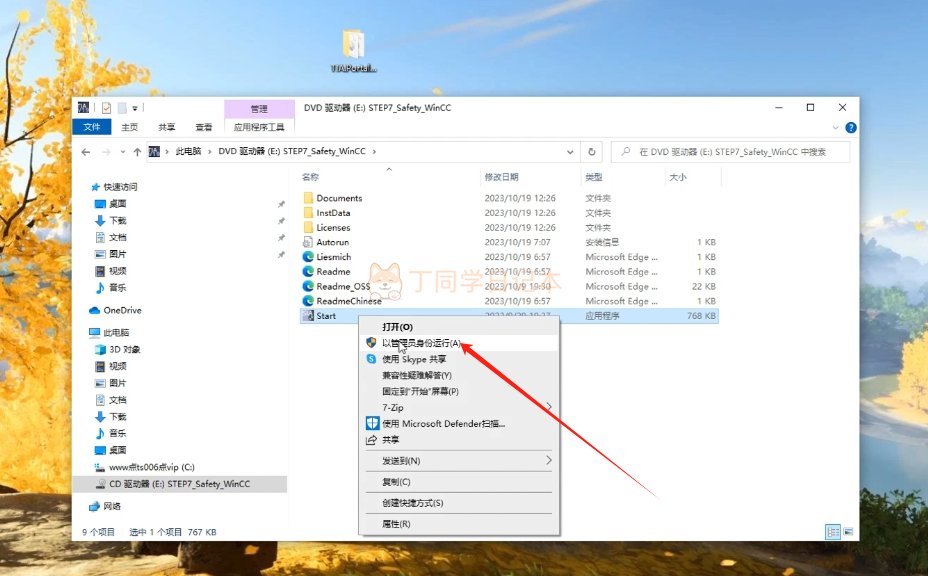928x576 pixels.
Task: Select the Readme file
Action: pyautogui.click(x=333, y=272)
